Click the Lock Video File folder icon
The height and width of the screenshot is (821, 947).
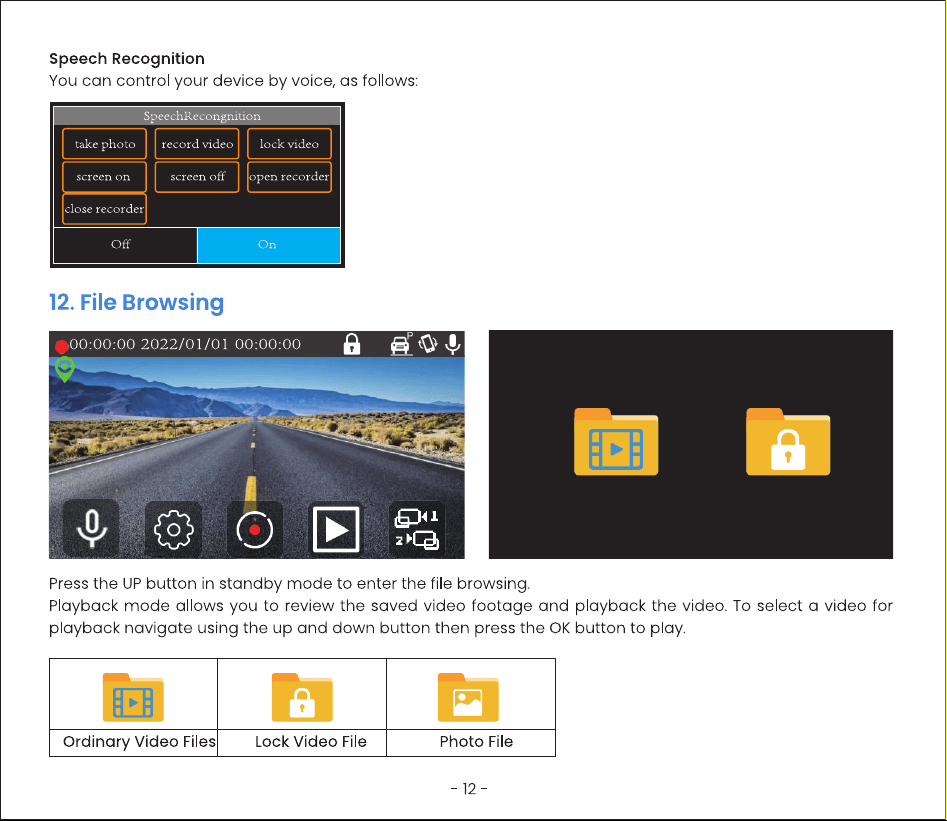(x=302, y=697)
